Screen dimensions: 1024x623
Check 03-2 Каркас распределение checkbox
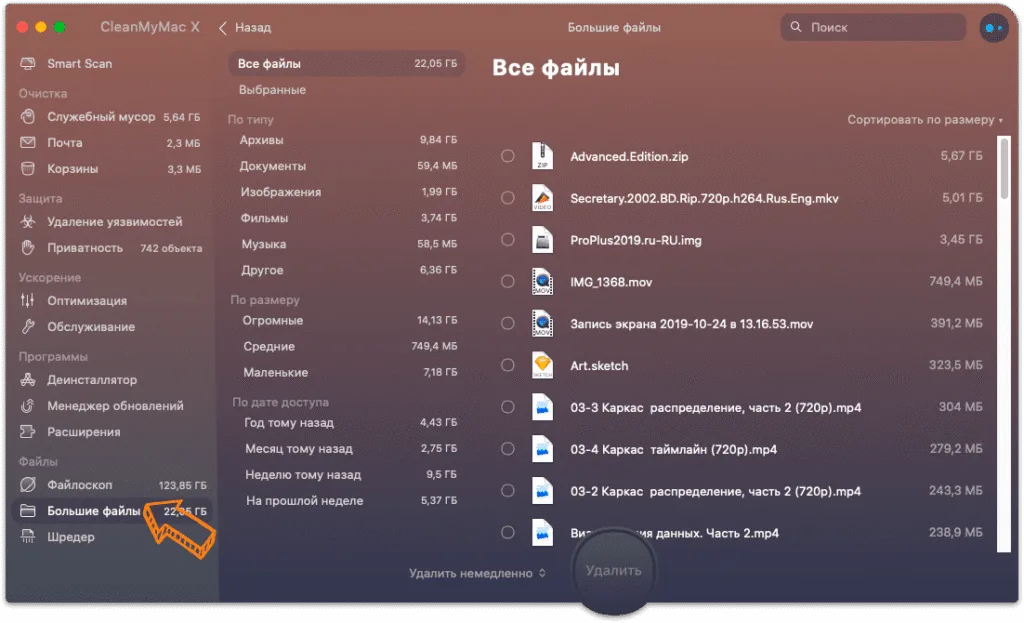(507, 490)
